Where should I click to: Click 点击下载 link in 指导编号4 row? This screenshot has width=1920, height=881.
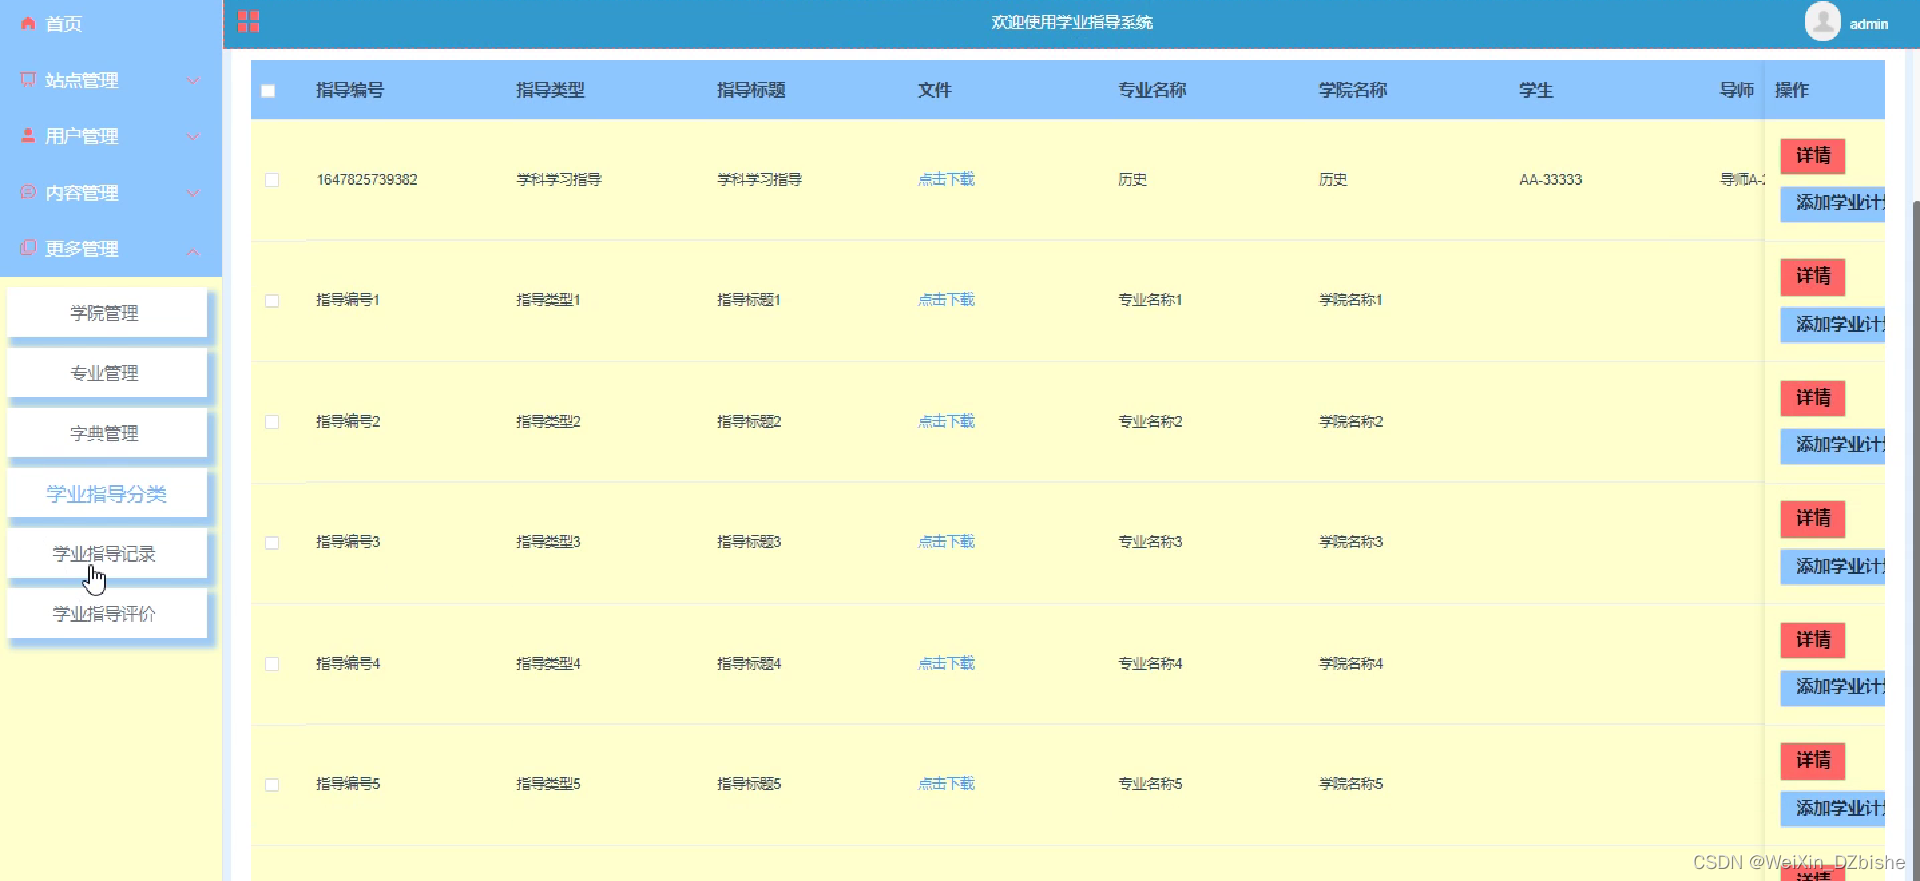tap(946, 663)
